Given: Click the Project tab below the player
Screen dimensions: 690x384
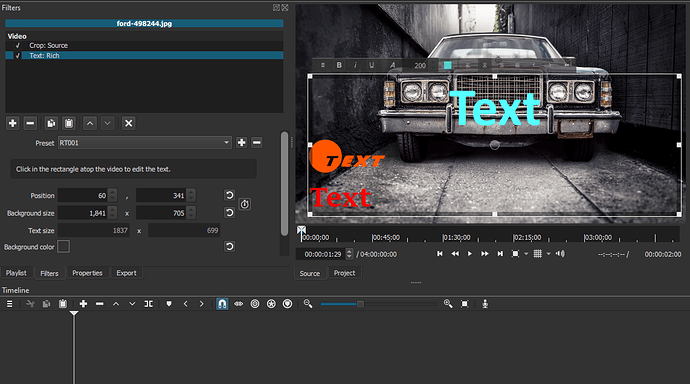Looking at the screenshot, I should 344,273.
